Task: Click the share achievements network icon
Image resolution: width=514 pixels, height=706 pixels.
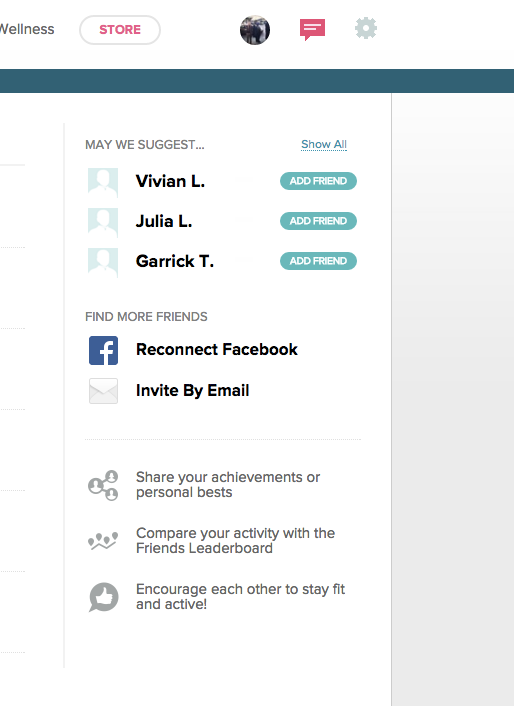Action: coord(103,485)
